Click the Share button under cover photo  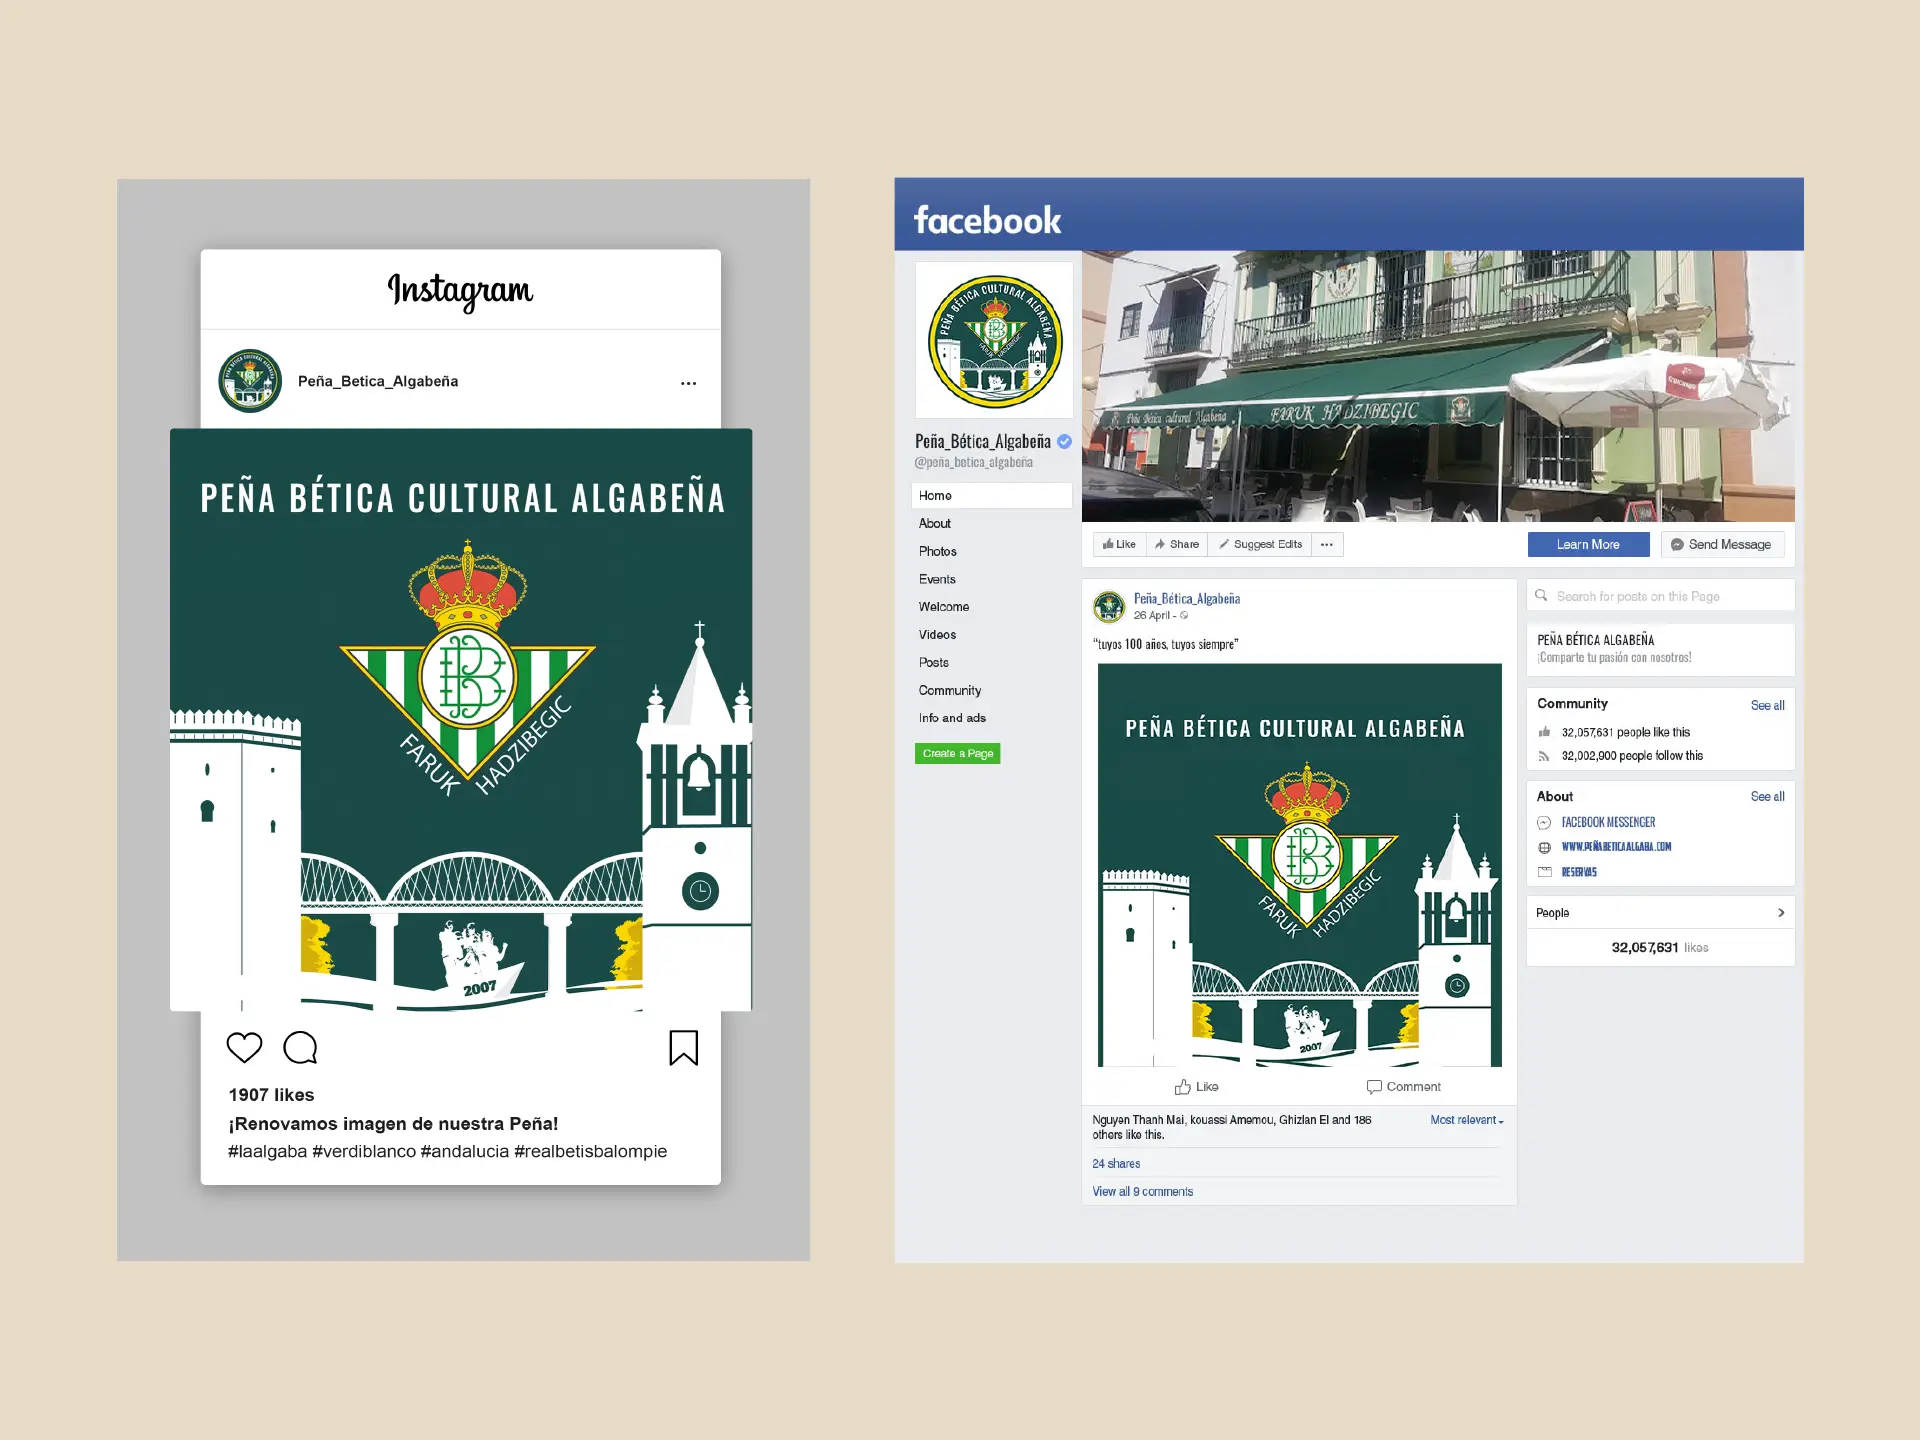click(1177, 544)
